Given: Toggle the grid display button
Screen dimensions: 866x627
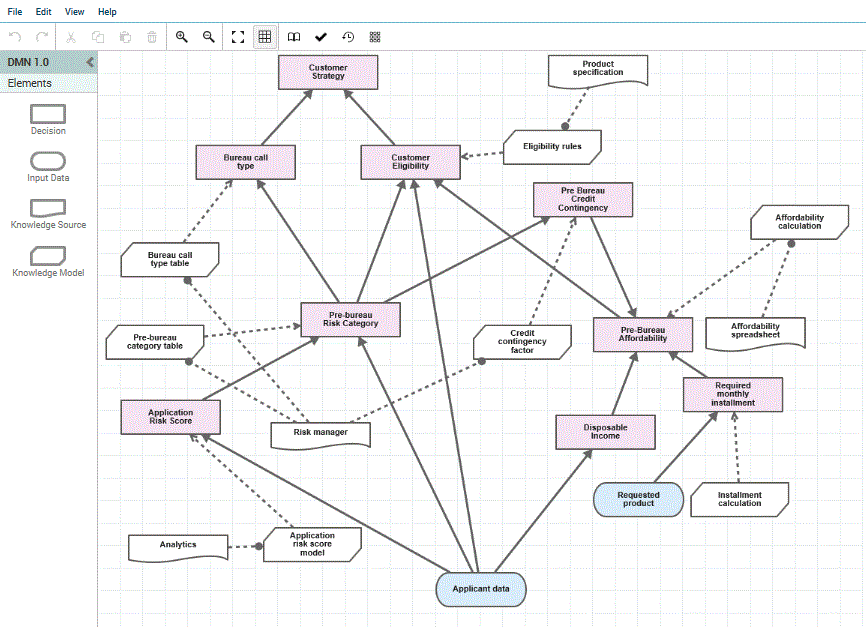Looking at the screenshot, I should coord(265,37).
